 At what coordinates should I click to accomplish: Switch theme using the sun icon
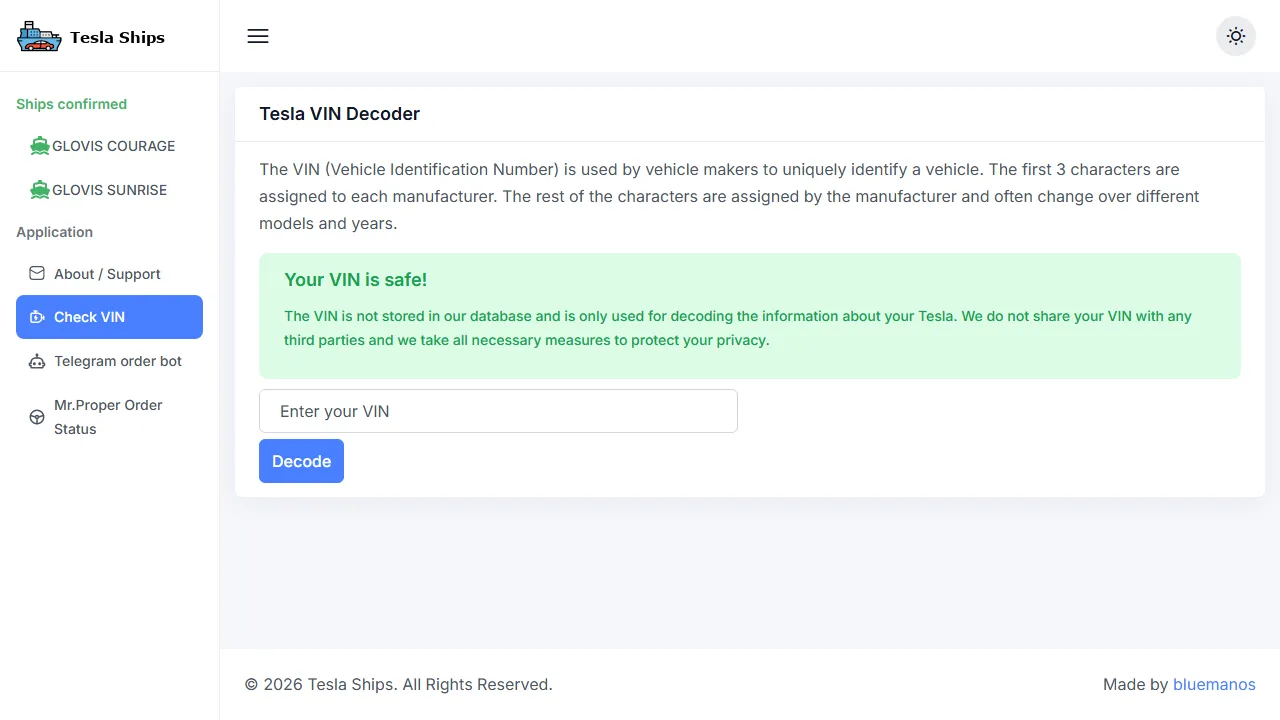(x=1236, y=36)
